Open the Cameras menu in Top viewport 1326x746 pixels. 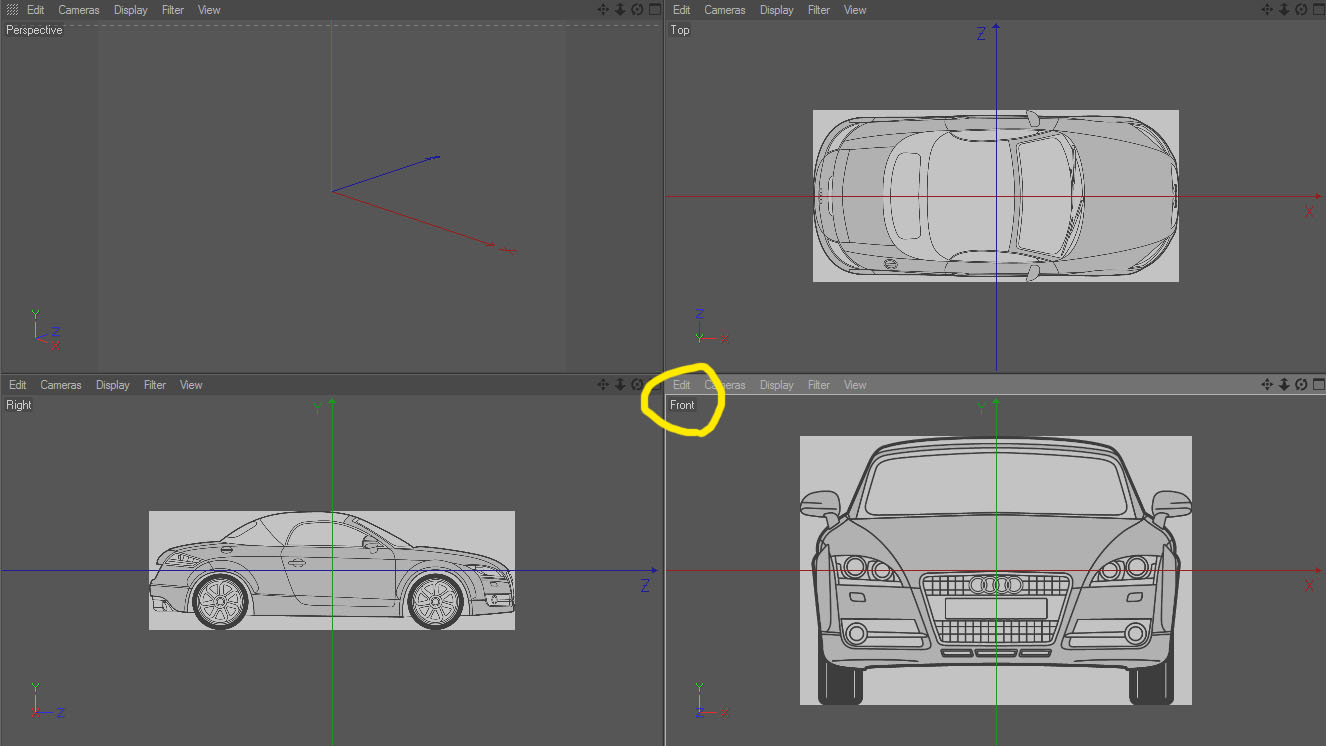coord(725,10)
